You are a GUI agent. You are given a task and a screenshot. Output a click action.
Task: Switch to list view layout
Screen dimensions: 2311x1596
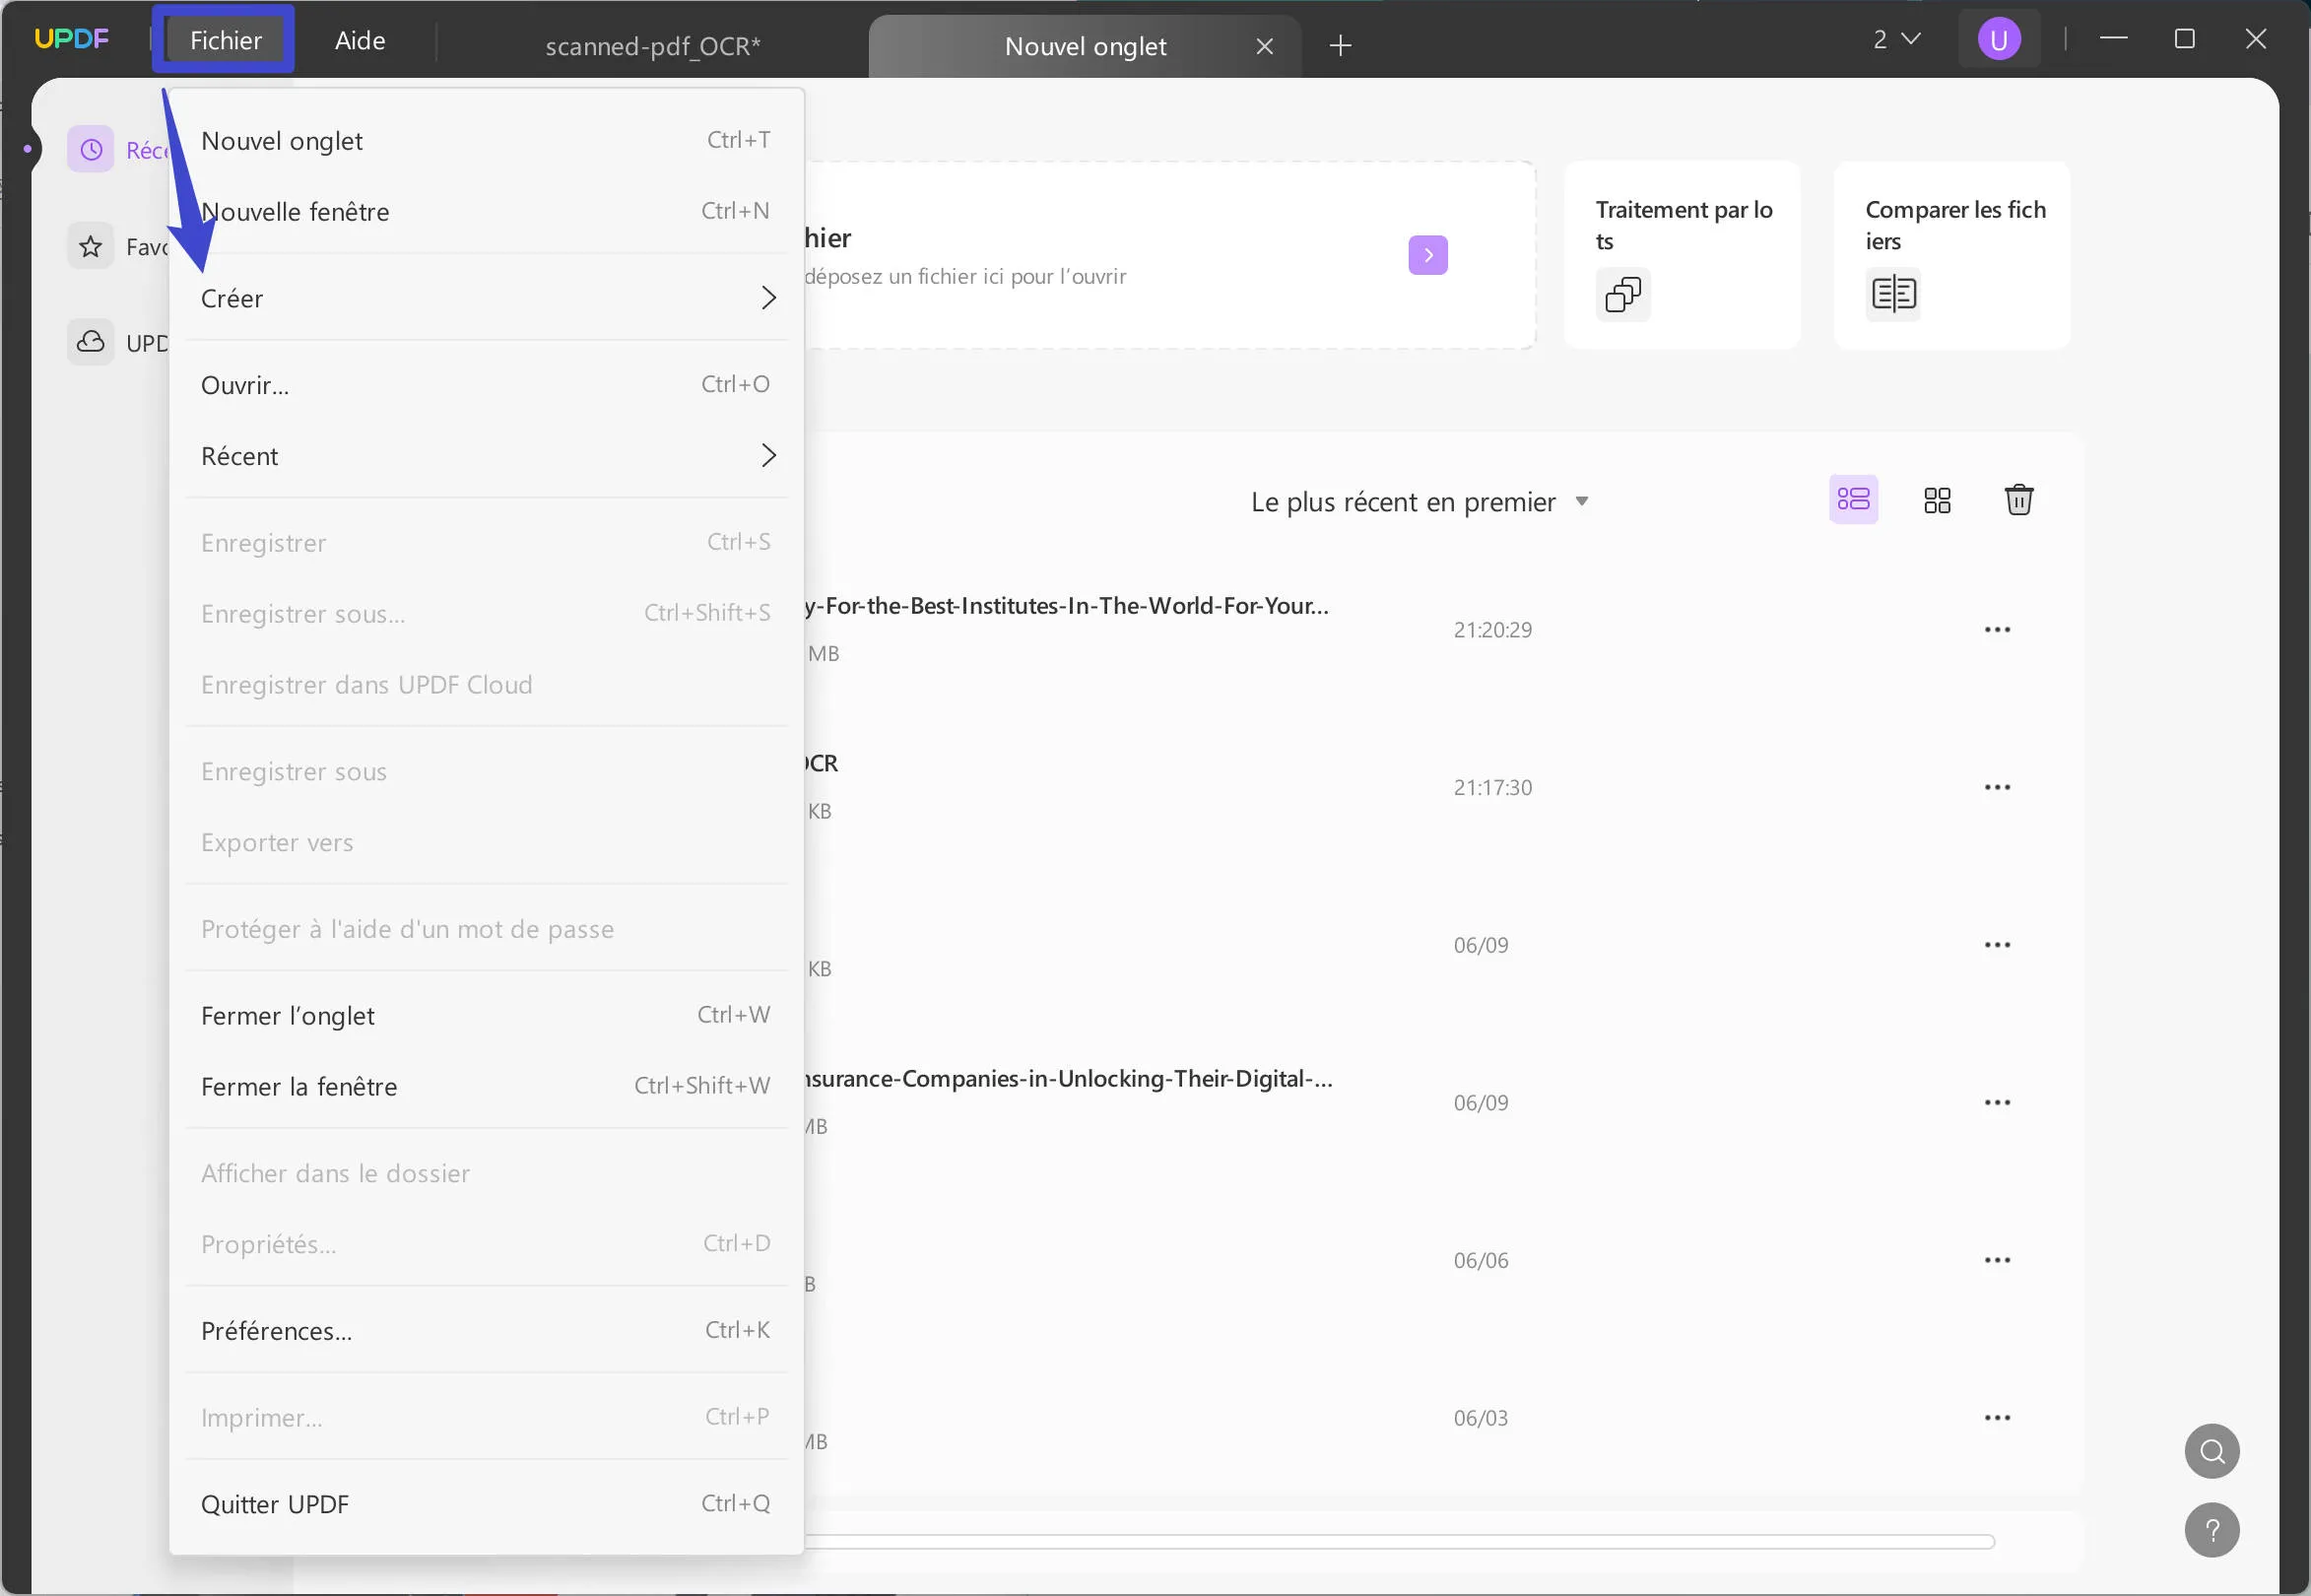coord(1853,499)
